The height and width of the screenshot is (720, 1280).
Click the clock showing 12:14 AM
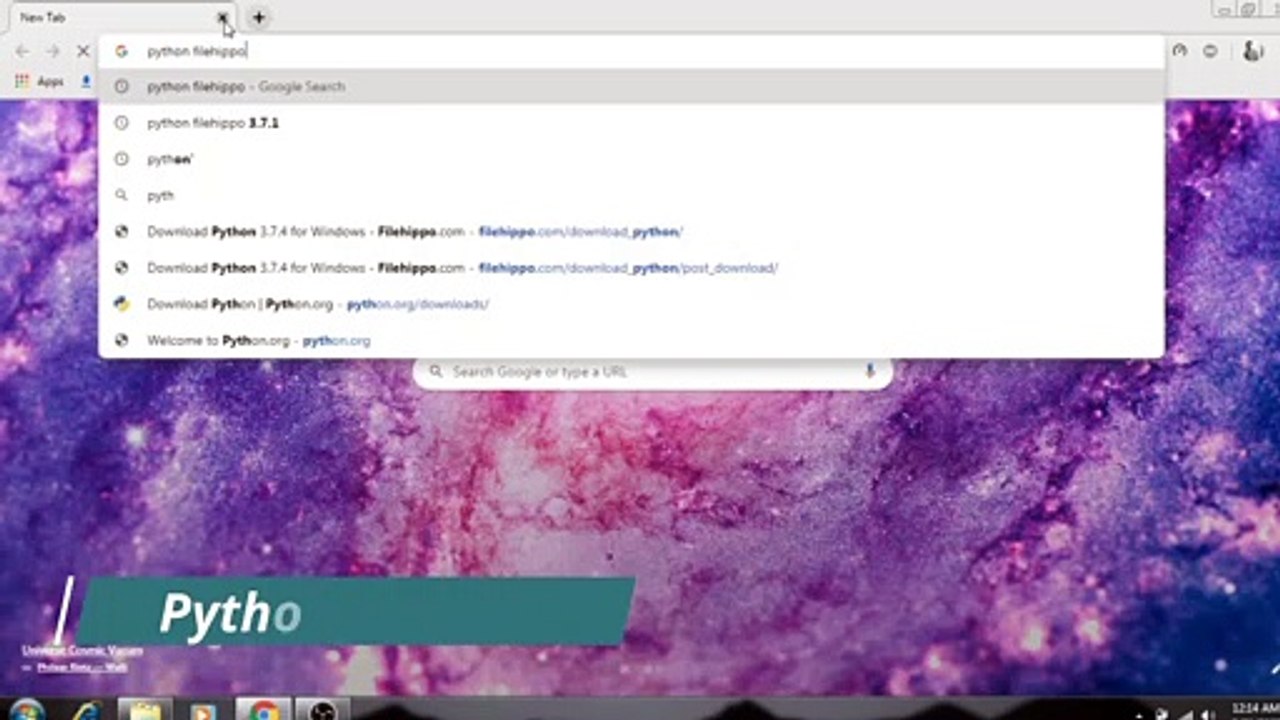coord(1254,709)
